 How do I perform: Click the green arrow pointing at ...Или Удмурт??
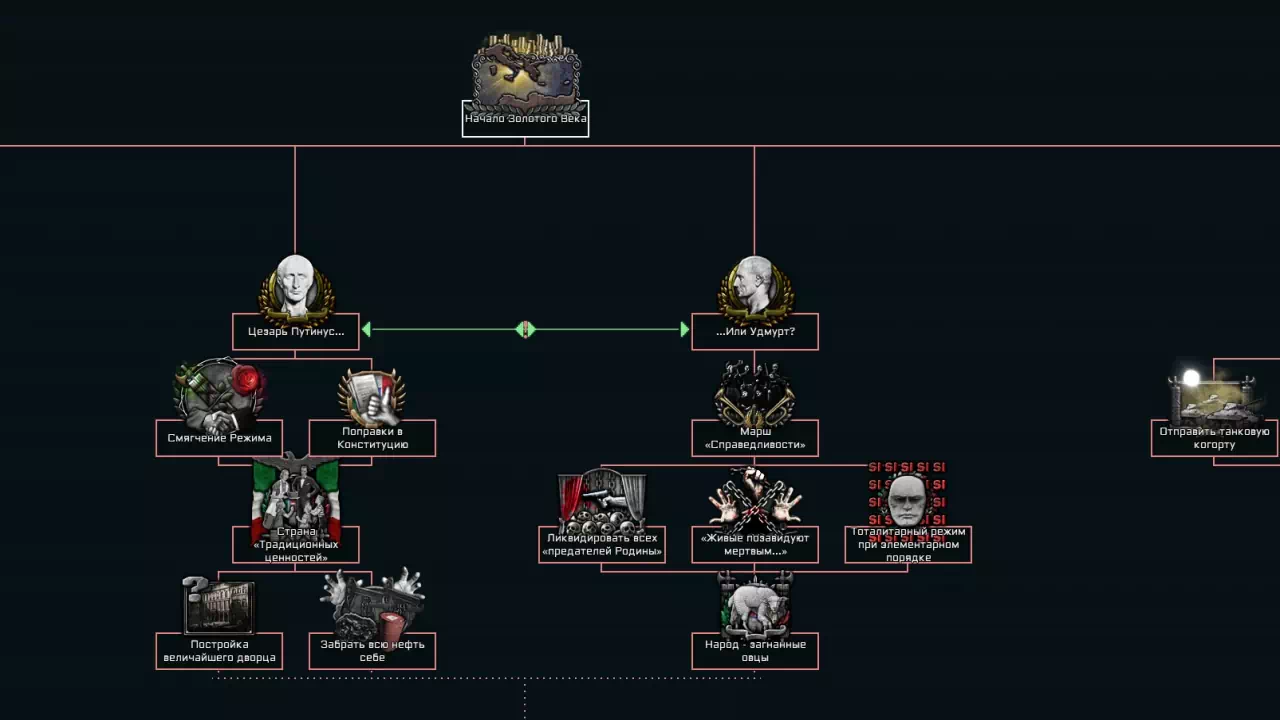coord(684,330)
